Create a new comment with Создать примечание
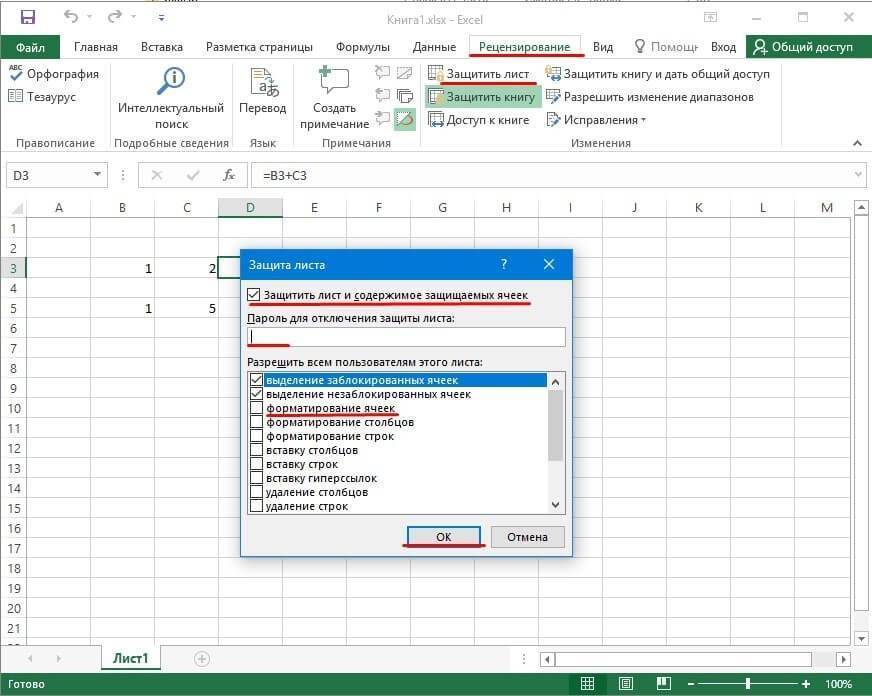The width and height of the screenshot is (872, 696). point(333,90)
